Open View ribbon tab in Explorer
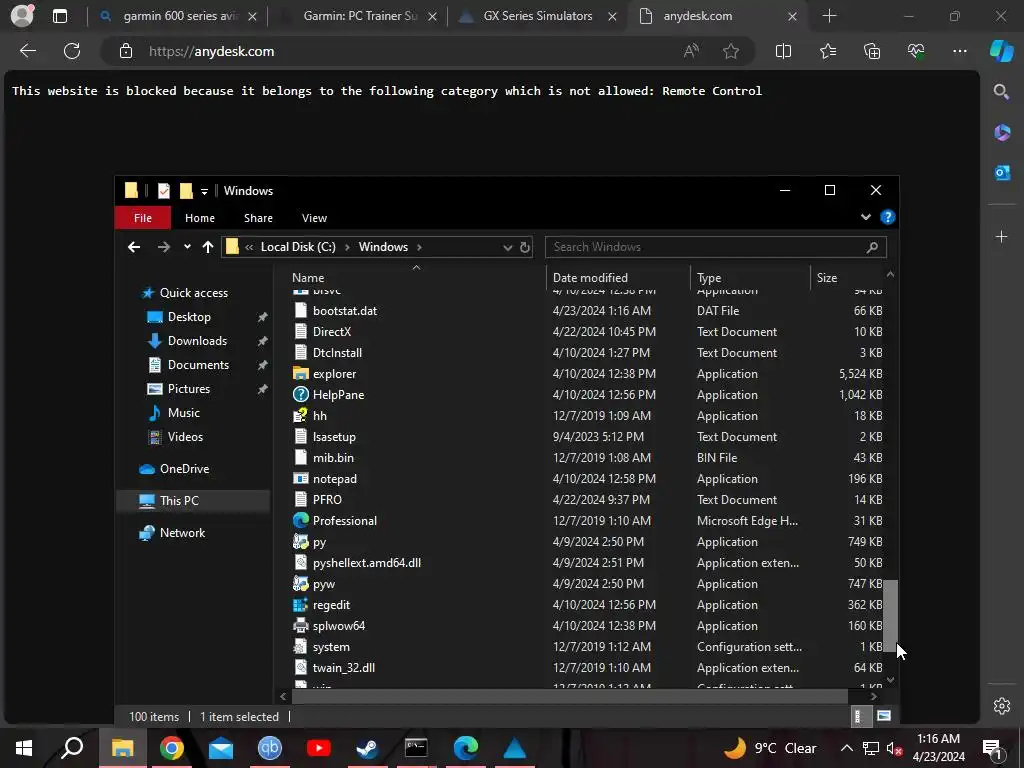1024x768 pixels. (x=314, y=218)
